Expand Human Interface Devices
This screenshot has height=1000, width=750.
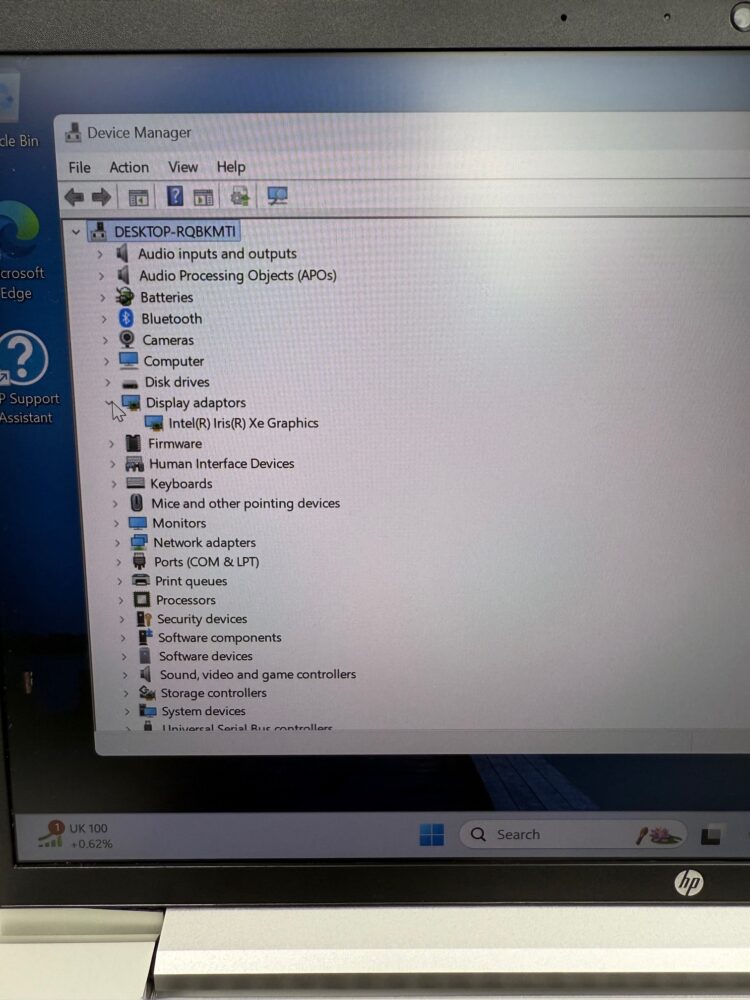pos(113,464)
